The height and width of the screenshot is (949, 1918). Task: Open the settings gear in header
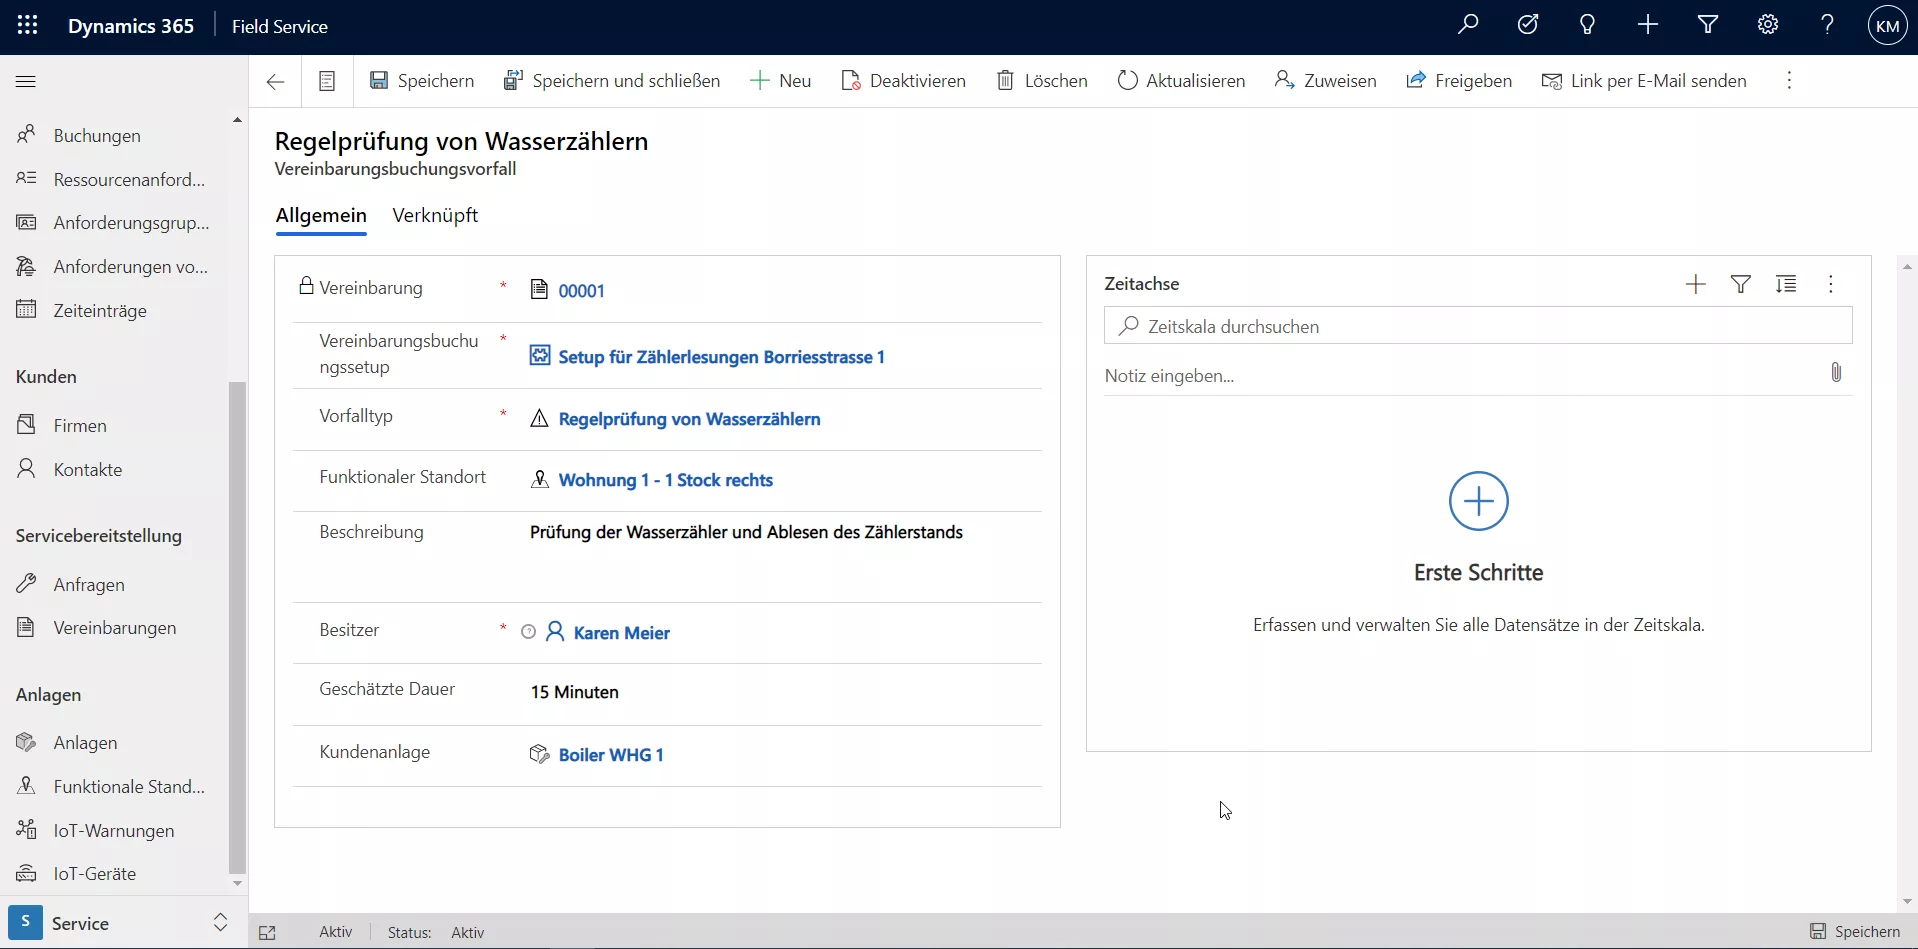click(1768, 26)
